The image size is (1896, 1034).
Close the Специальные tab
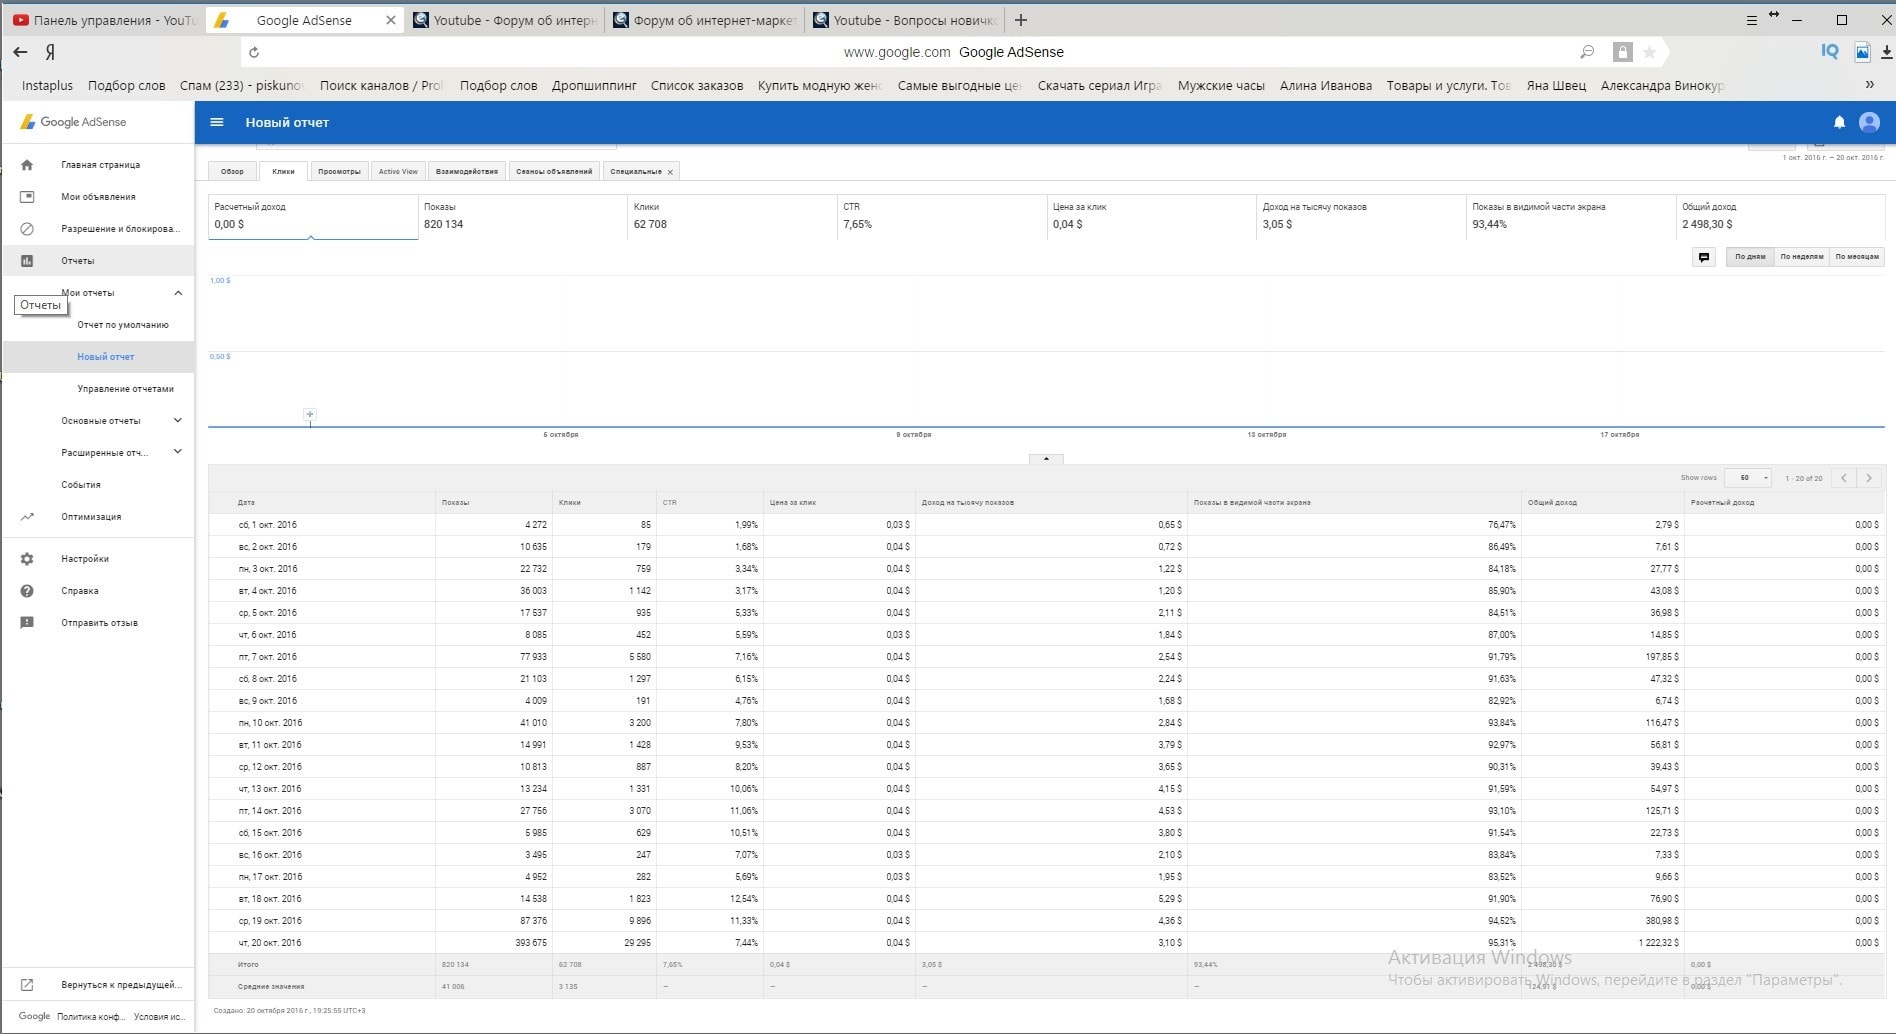click(x=670, y=172)
